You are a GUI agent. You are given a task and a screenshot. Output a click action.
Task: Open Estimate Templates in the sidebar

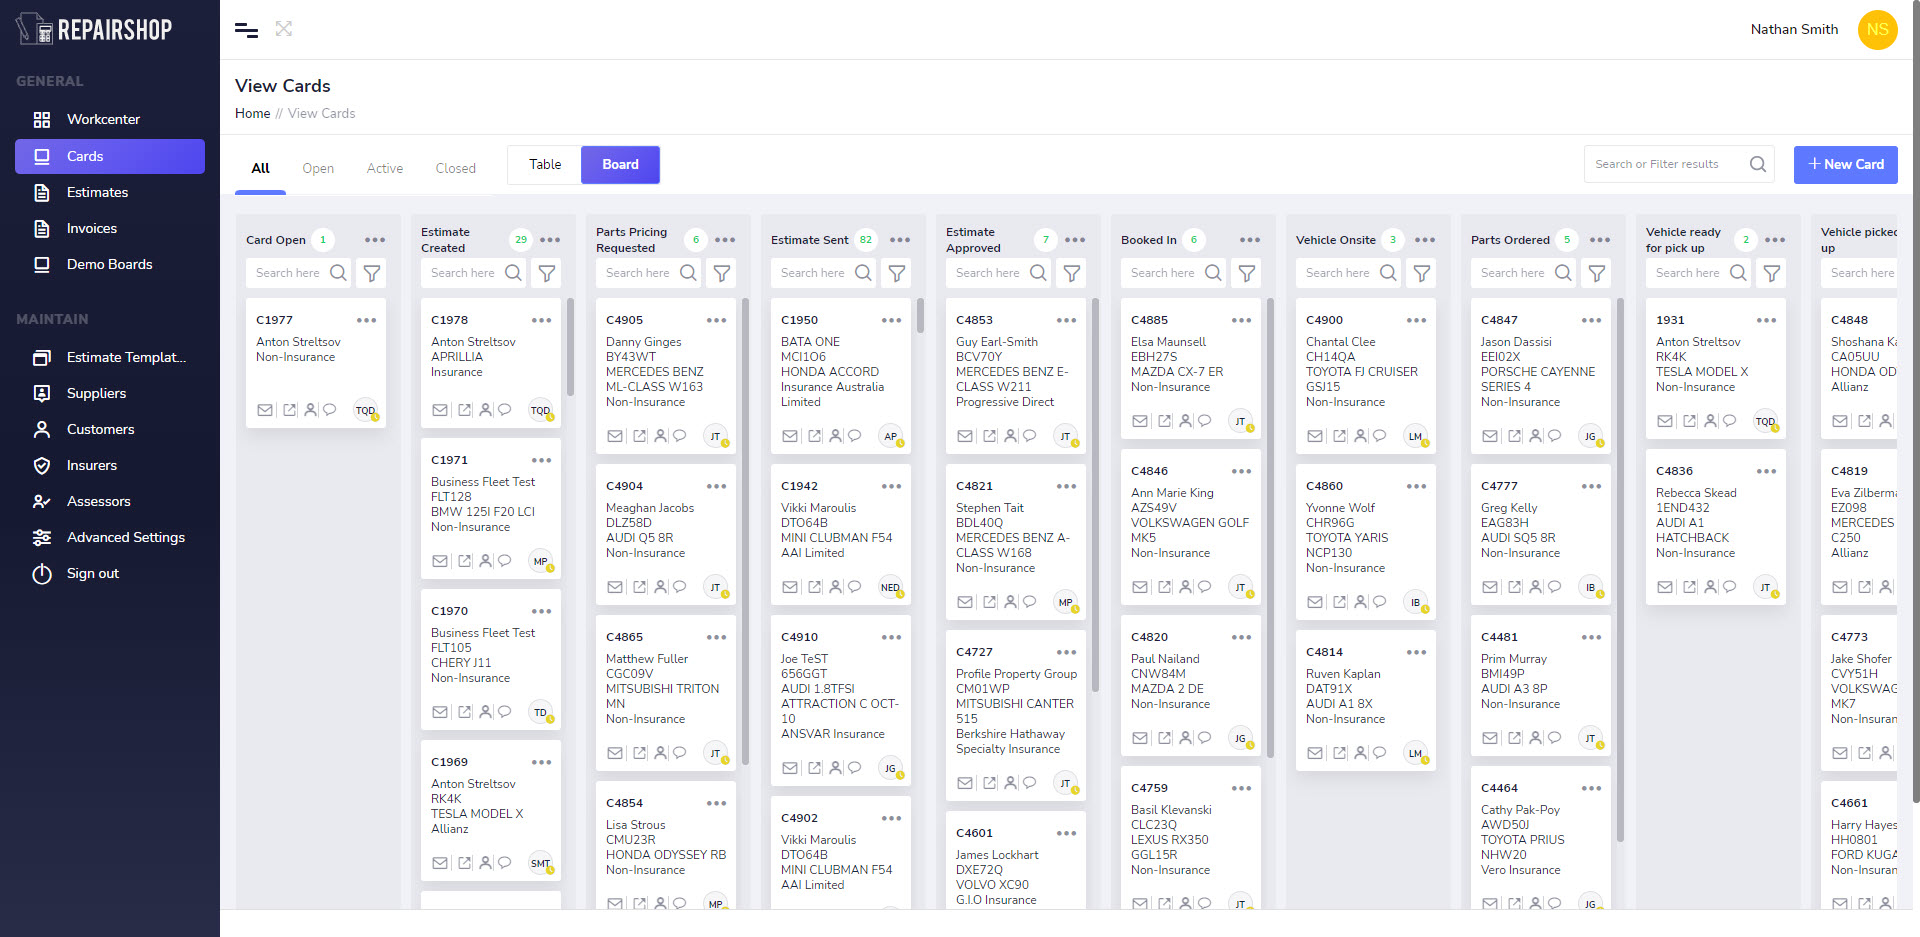click(110, 357)
